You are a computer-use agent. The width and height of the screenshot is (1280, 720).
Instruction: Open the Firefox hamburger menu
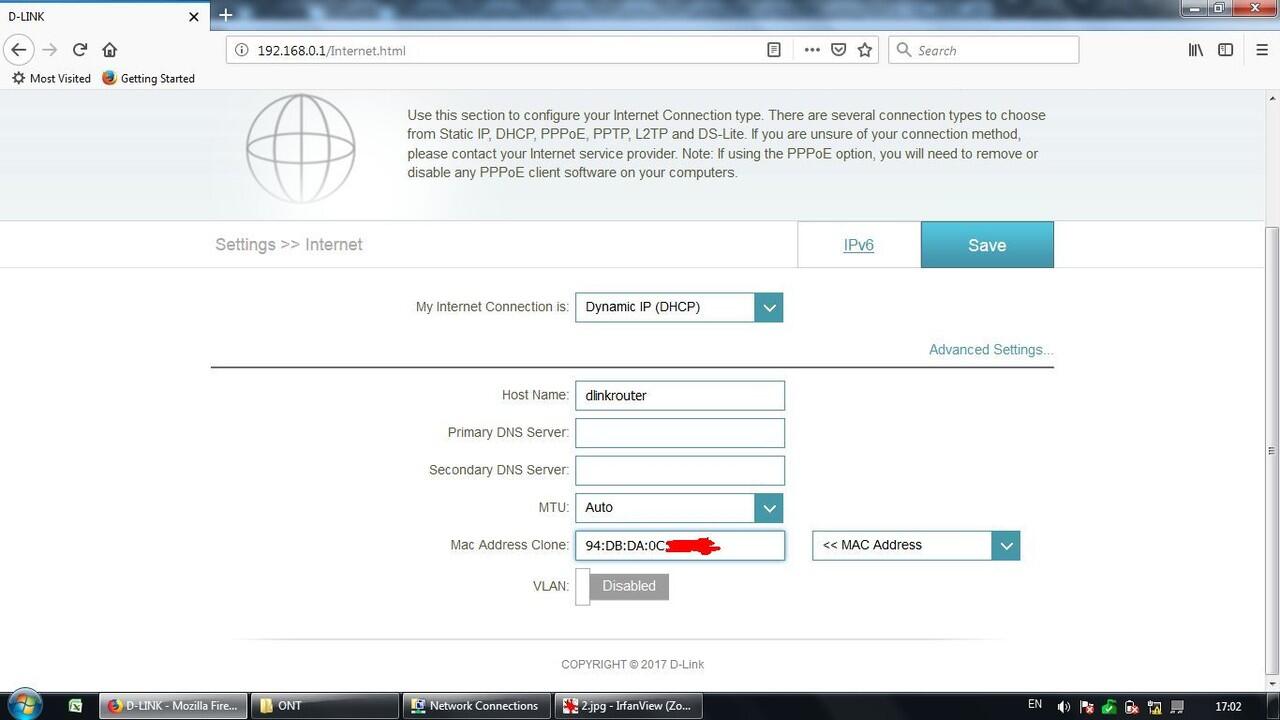click(1262, 49)
